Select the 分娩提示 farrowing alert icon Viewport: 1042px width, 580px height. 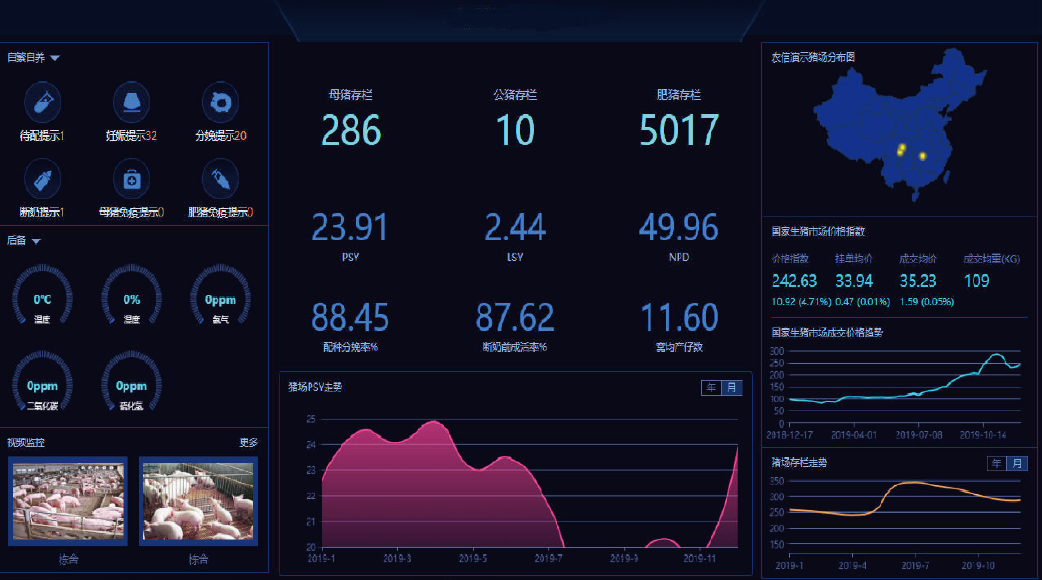tap(220, 101)
